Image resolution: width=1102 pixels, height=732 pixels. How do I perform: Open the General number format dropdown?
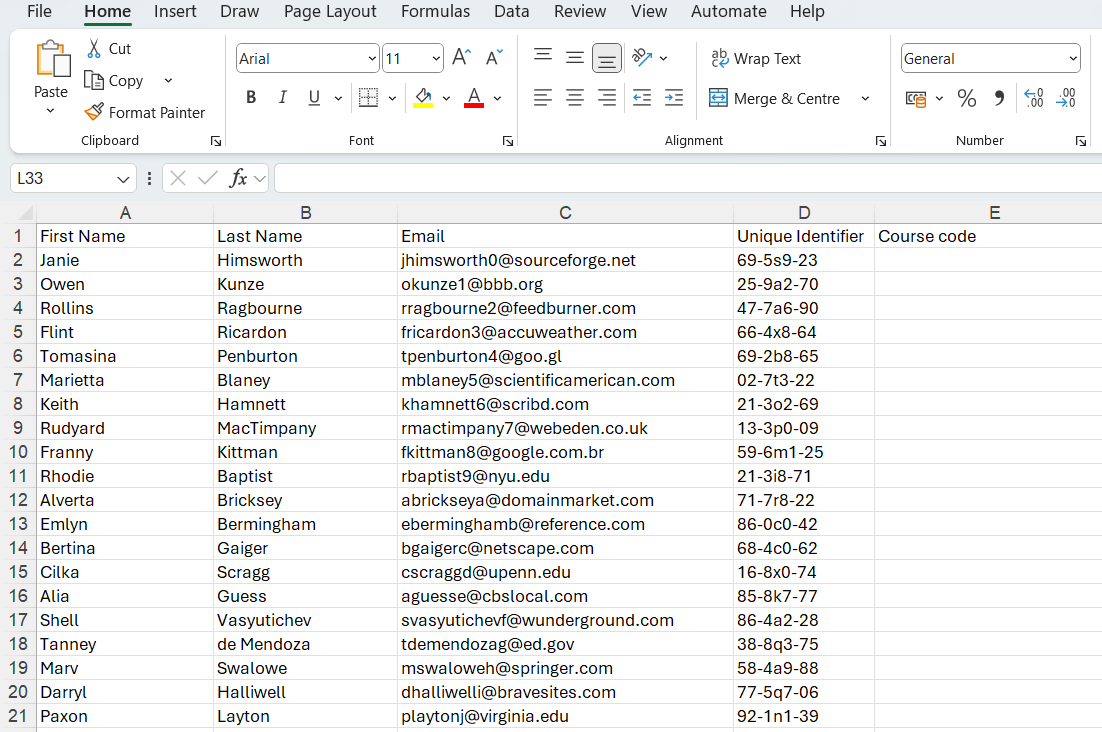(1072, 59)
